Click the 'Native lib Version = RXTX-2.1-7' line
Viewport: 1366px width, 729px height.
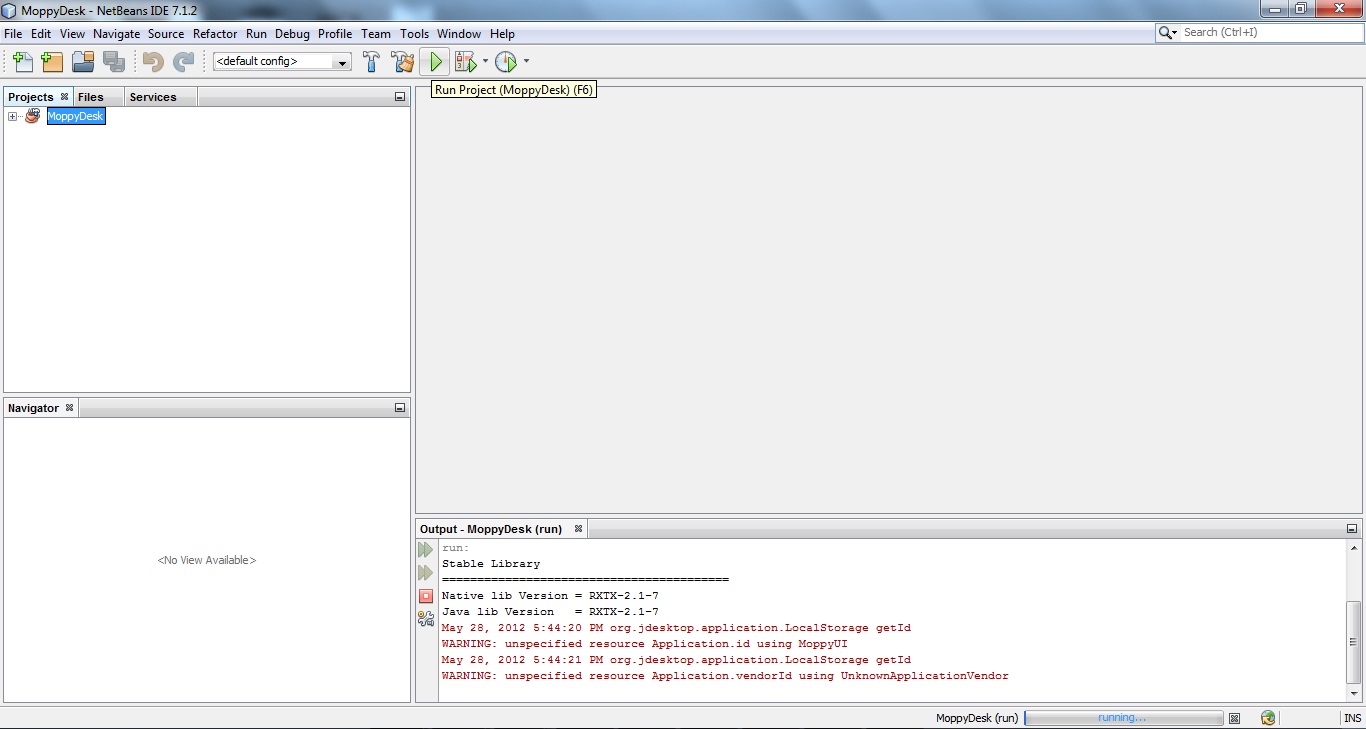click(550, 596)
